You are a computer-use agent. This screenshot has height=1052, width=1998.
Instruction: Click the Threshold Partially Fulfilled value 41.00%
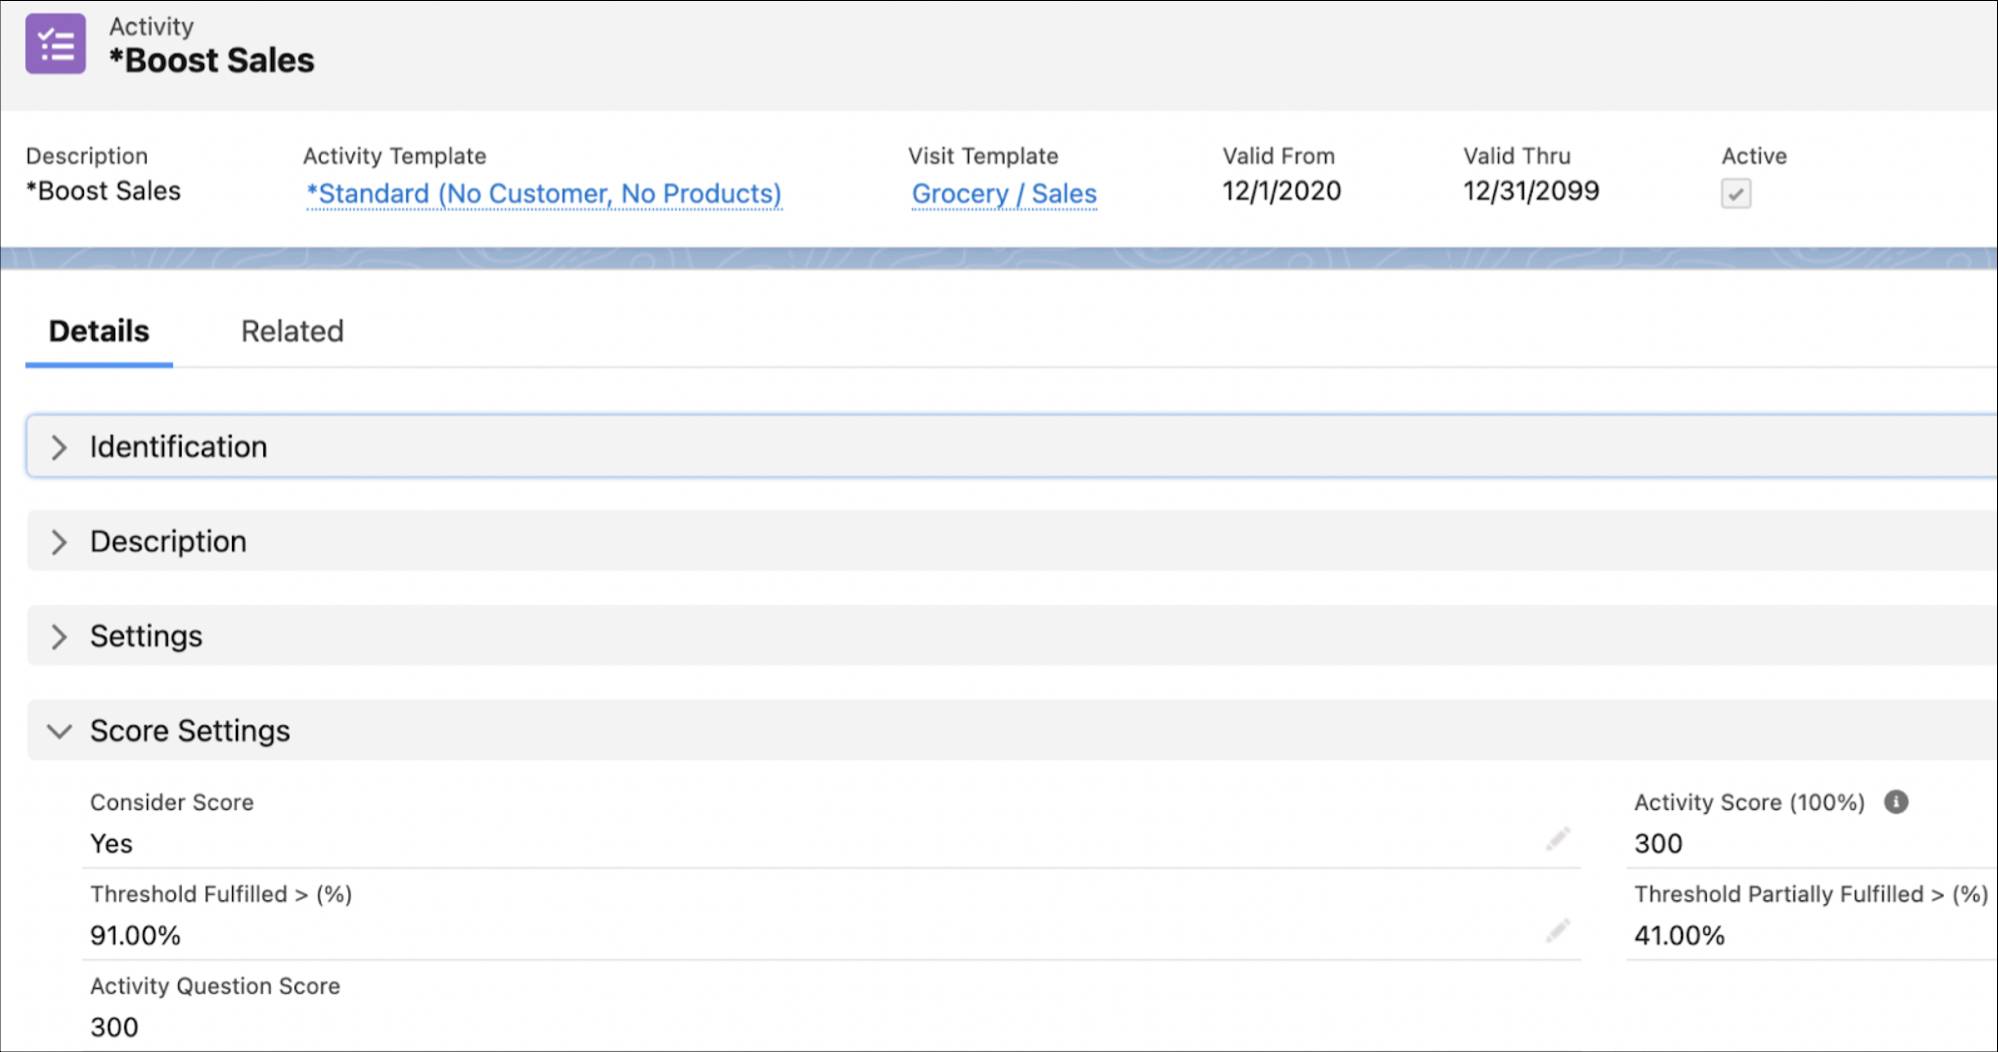(1679, 935)
